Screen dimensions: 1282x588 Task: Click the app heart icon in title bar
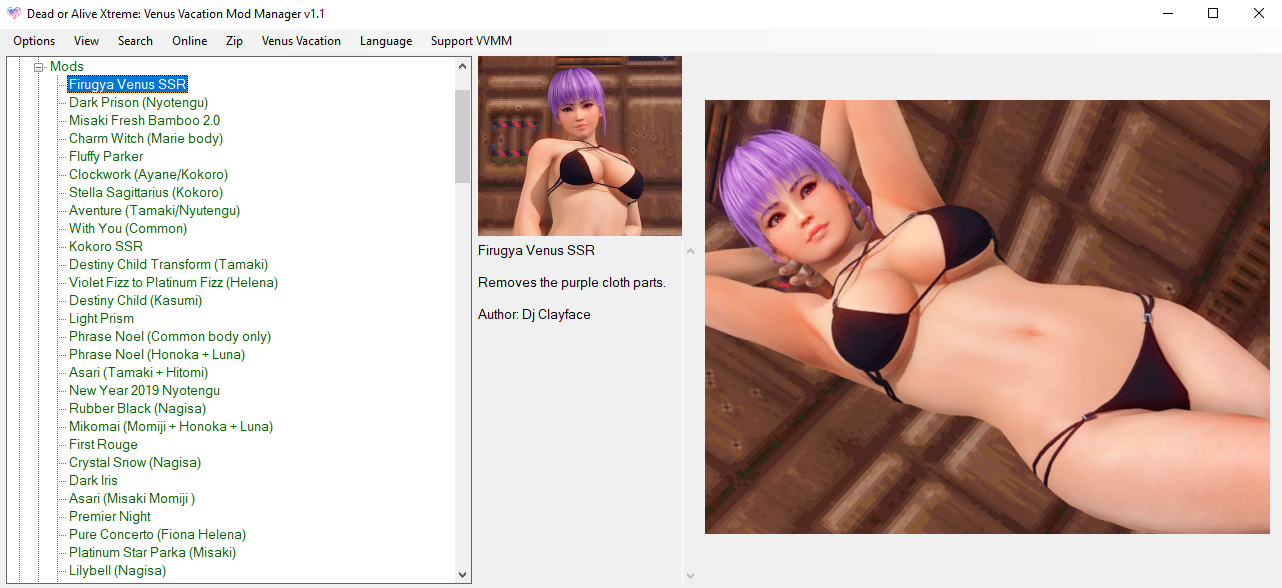14,13
